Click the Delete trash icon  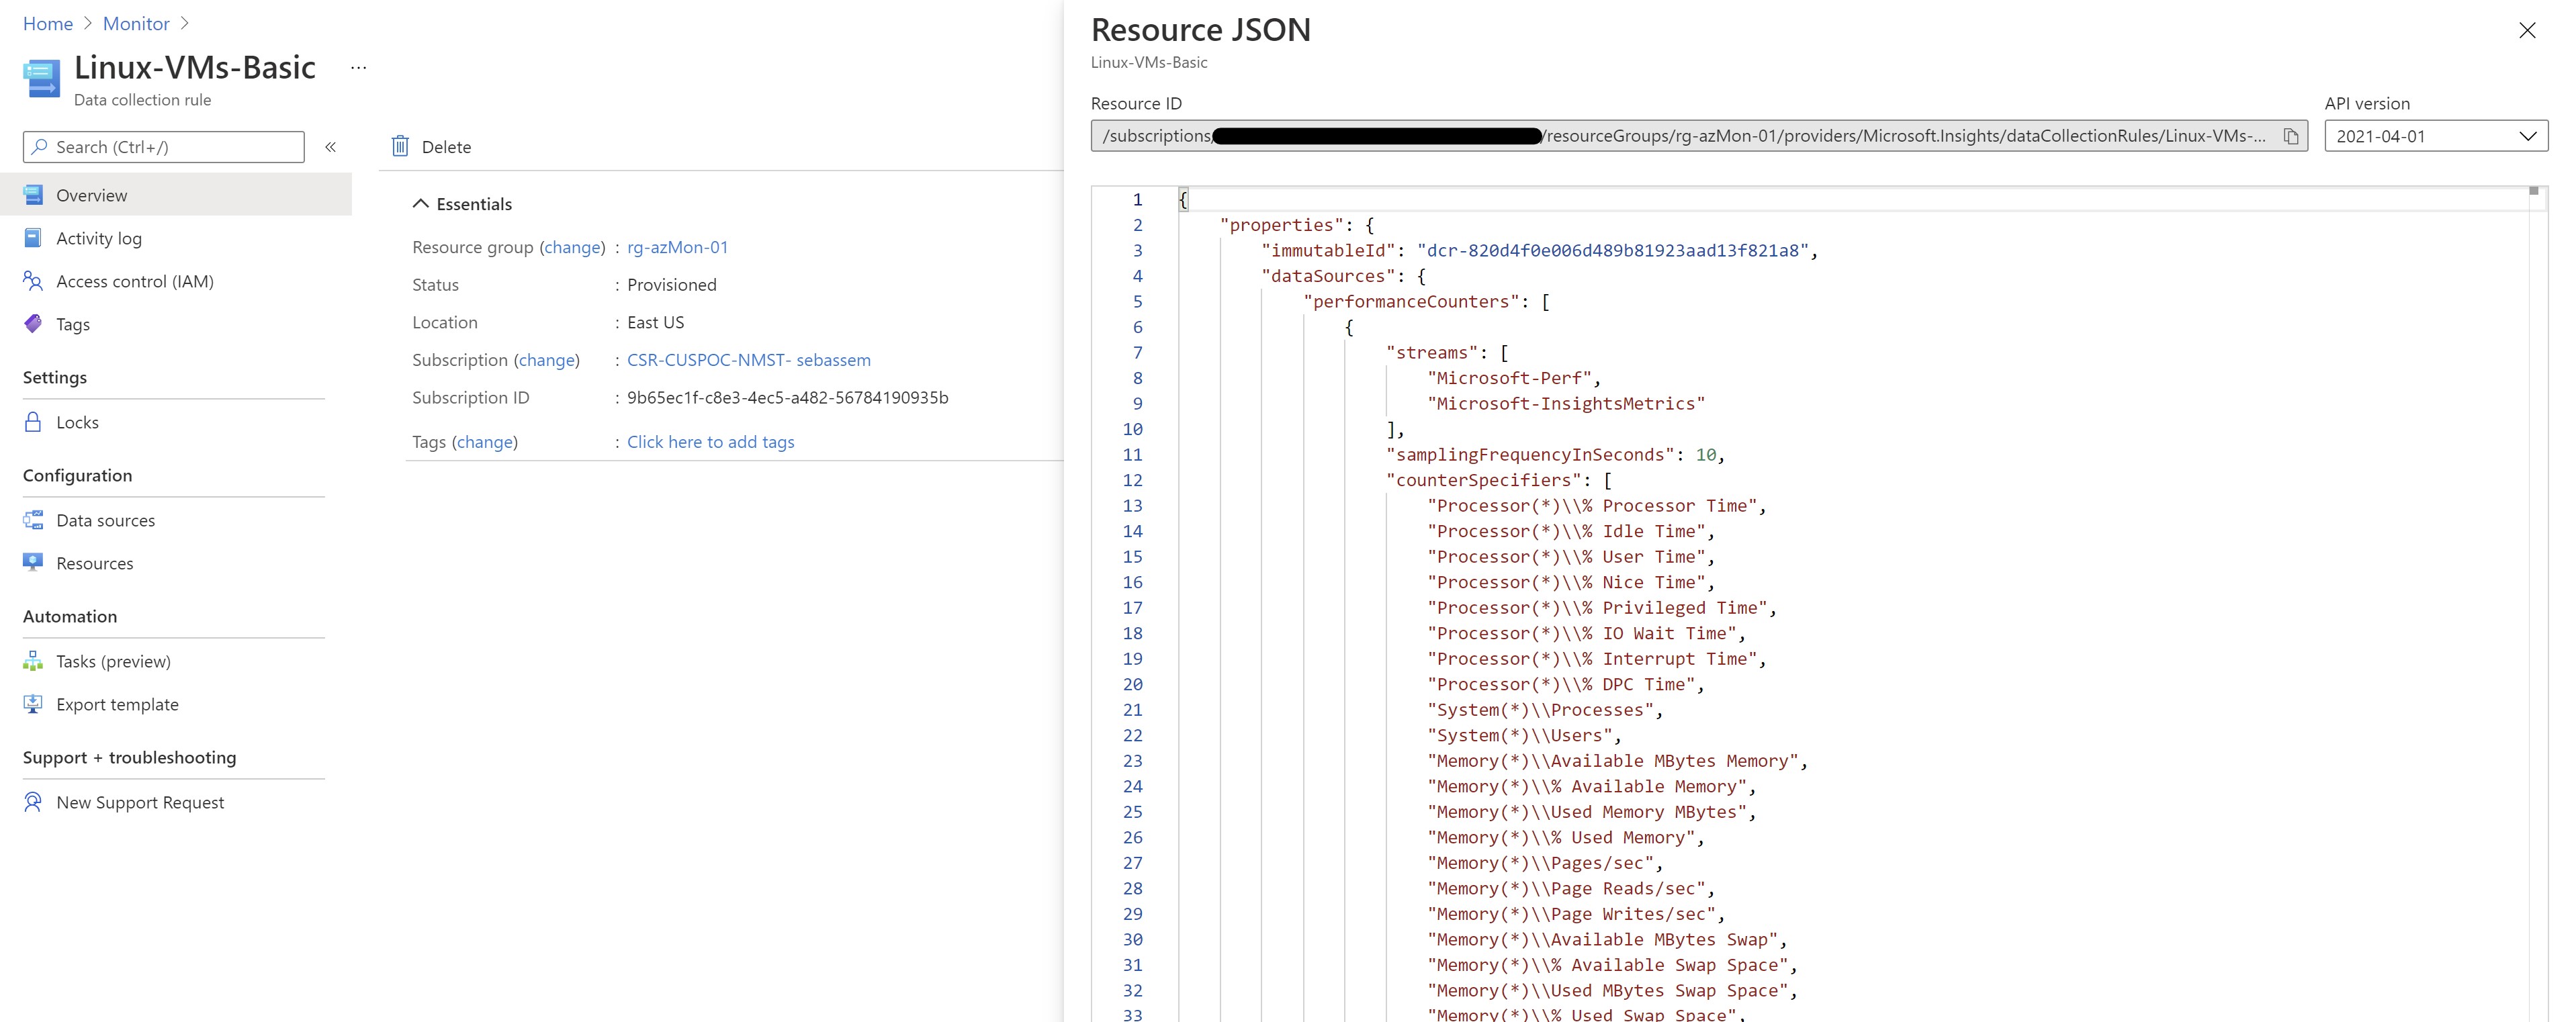click(400, 146)
